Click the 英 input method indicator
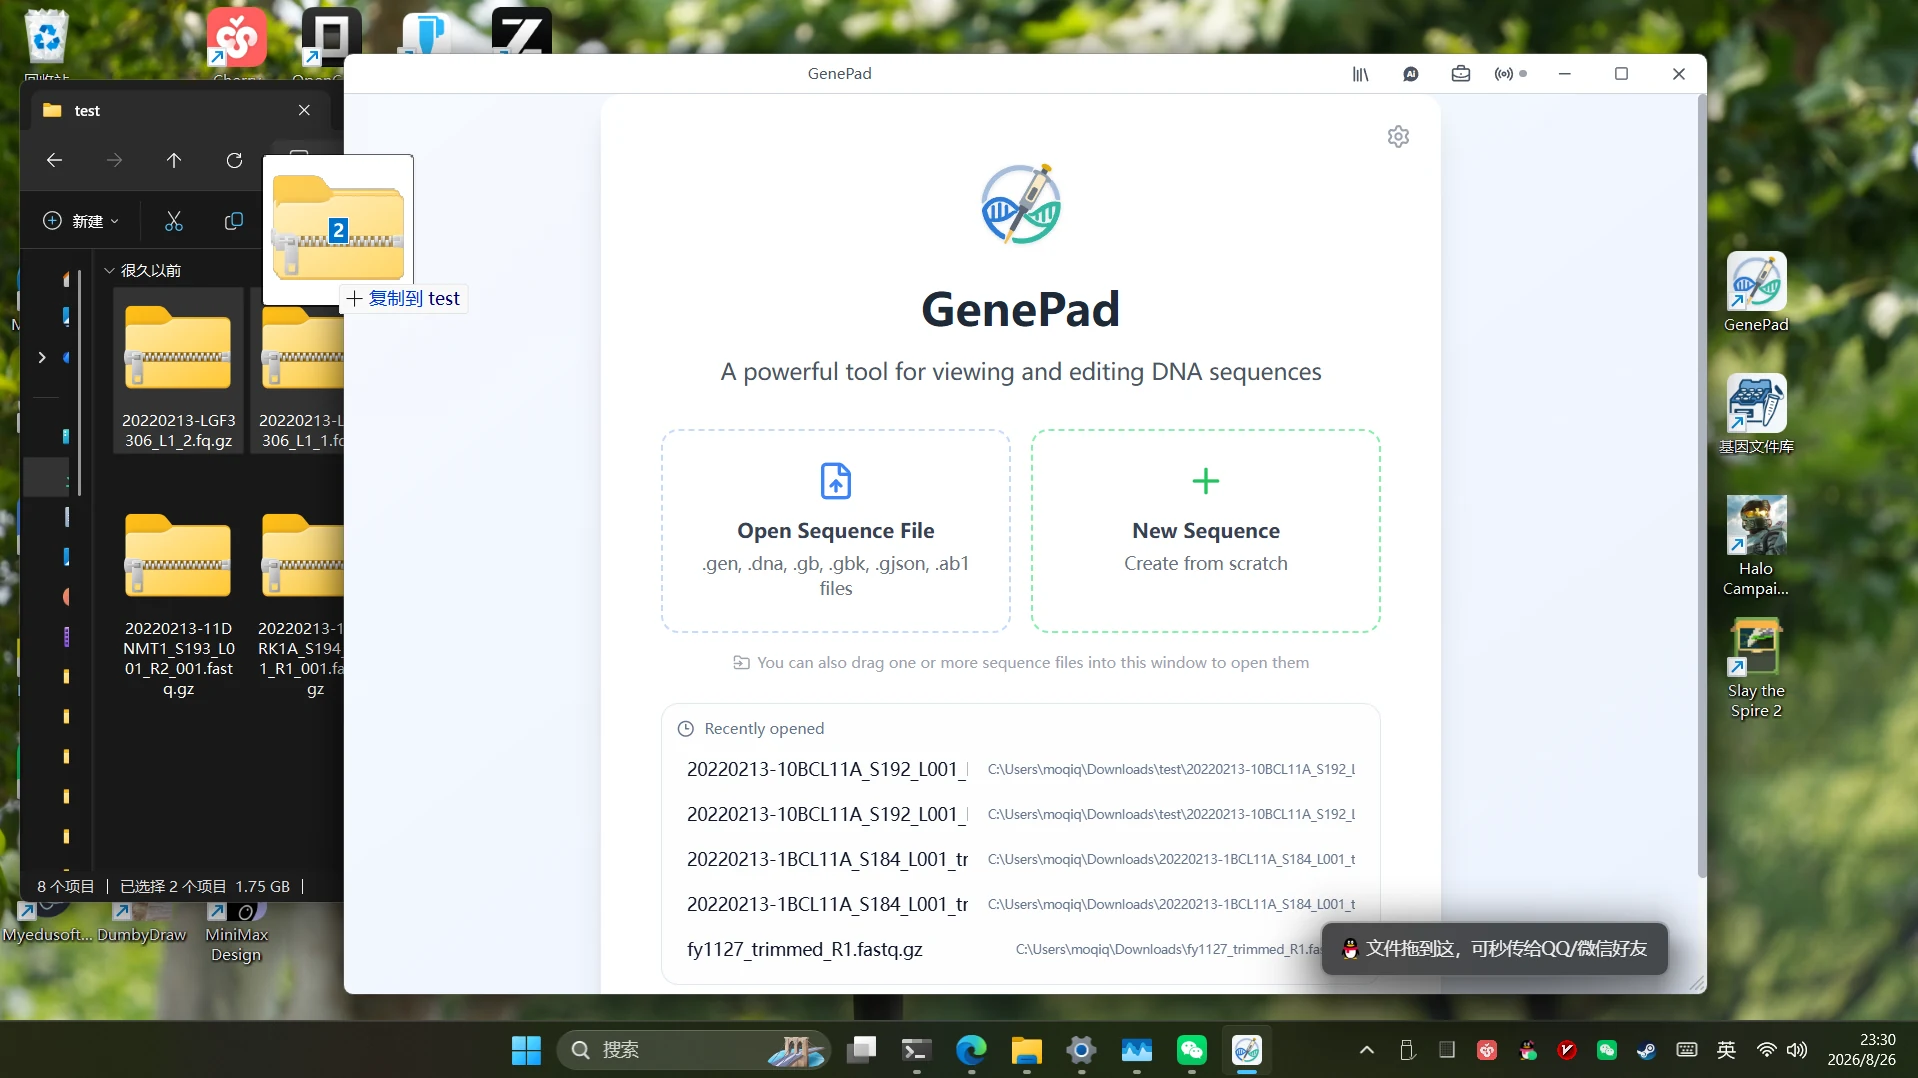Image resolution: width=1918 pixels, height=1078 pixels. (x=1726, y=1050)
